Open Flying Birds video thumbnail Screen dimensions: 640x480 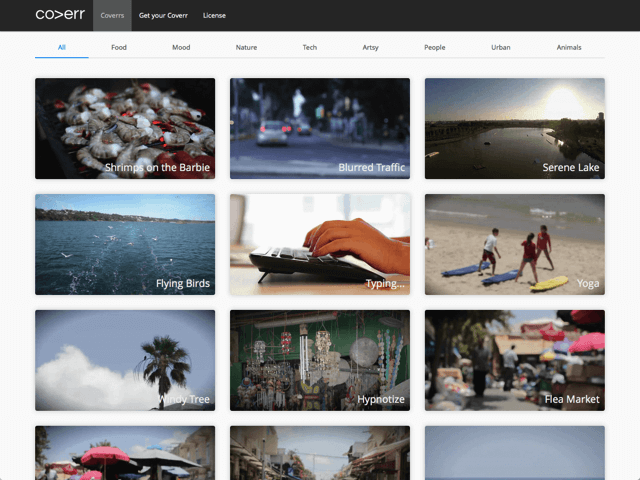125,244
